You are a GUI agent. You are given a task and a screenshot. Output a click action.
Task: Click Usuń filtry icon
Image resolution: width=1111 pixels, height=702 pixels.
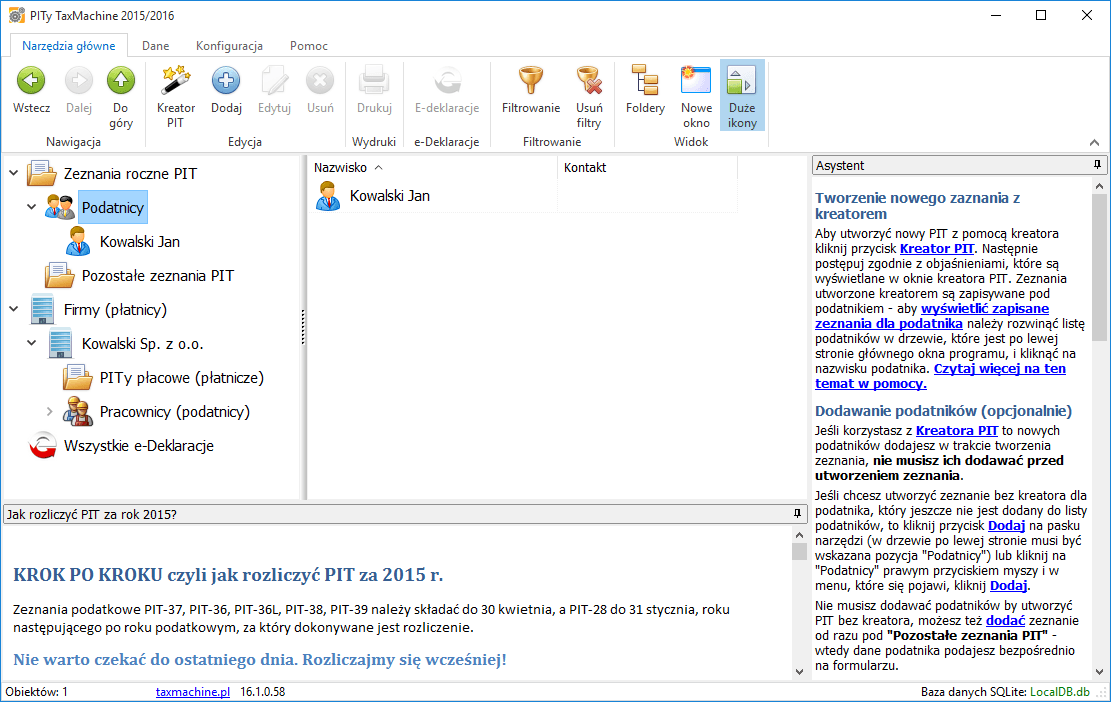(x=589, y=82)
